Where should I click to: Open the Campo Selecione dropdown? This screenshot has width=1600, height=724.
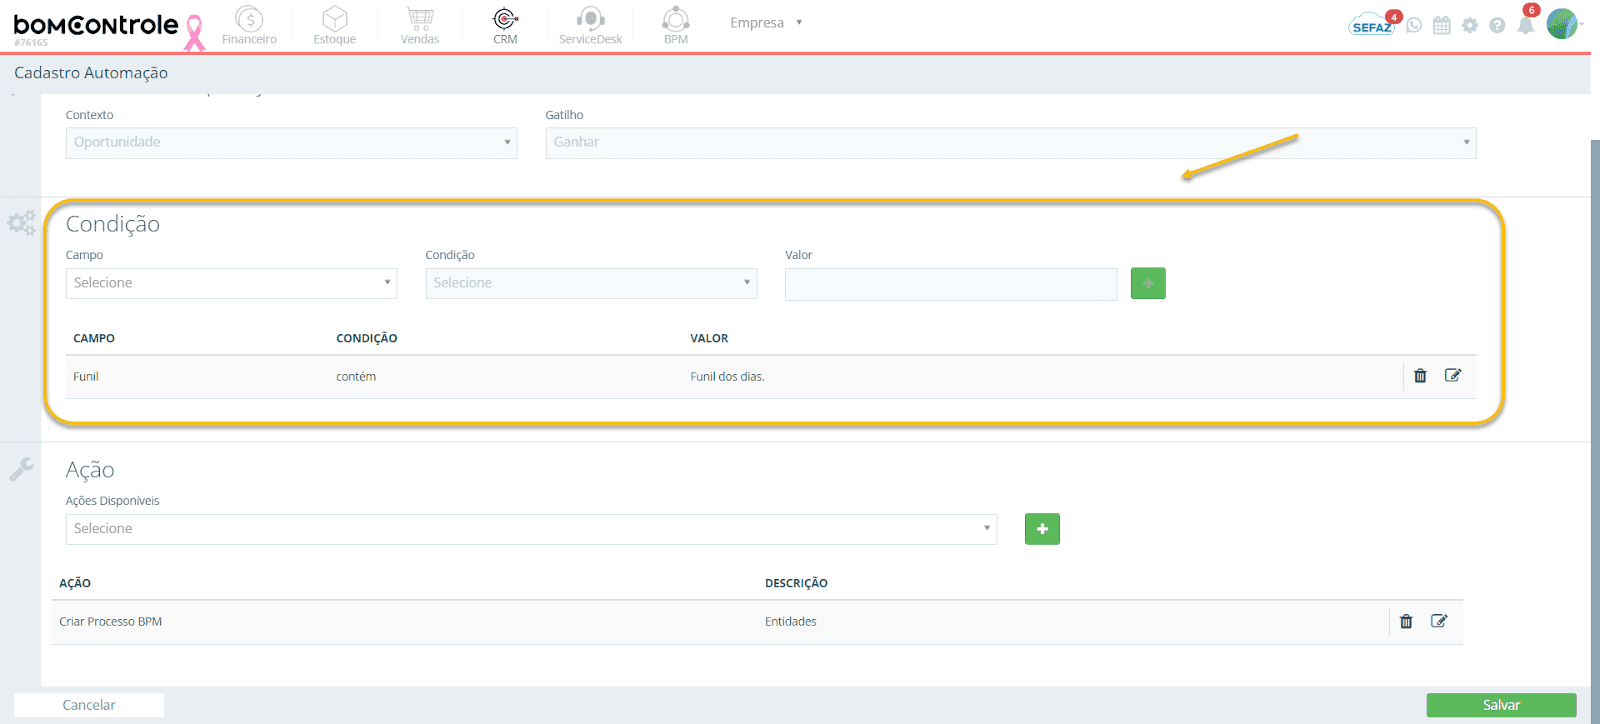(x=231, y=283)
